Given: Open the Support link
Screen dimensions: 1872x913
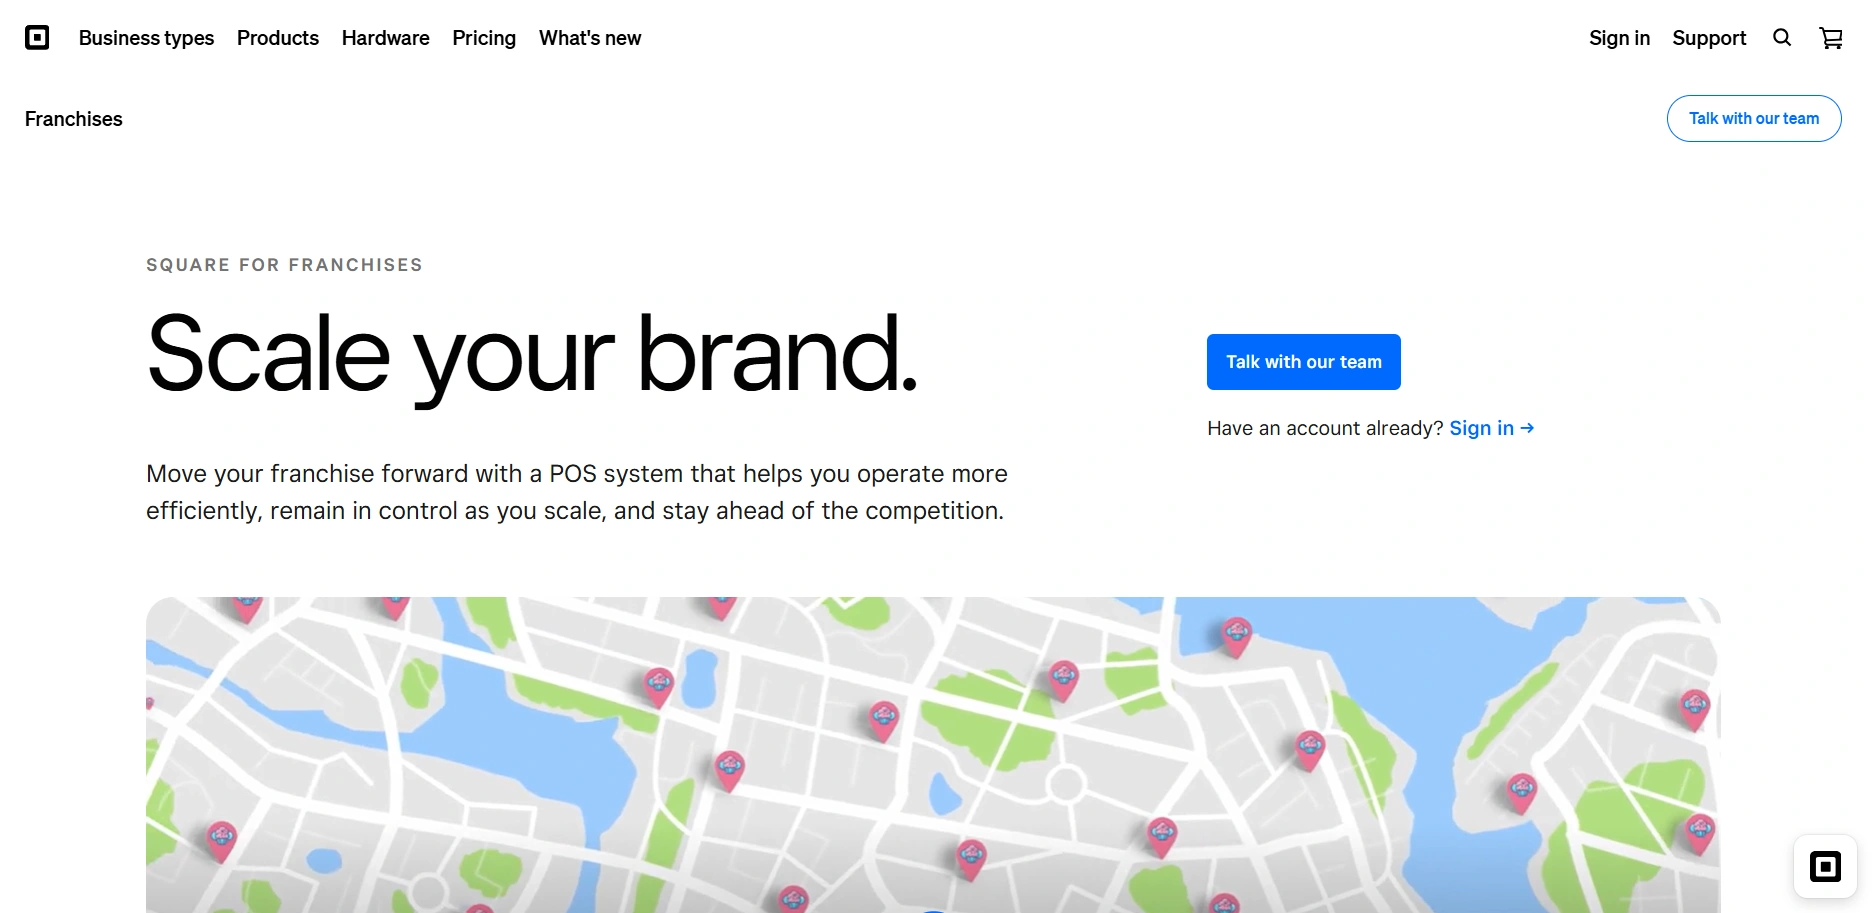Looking at the screenshot, I should (x=1709, y=38).
